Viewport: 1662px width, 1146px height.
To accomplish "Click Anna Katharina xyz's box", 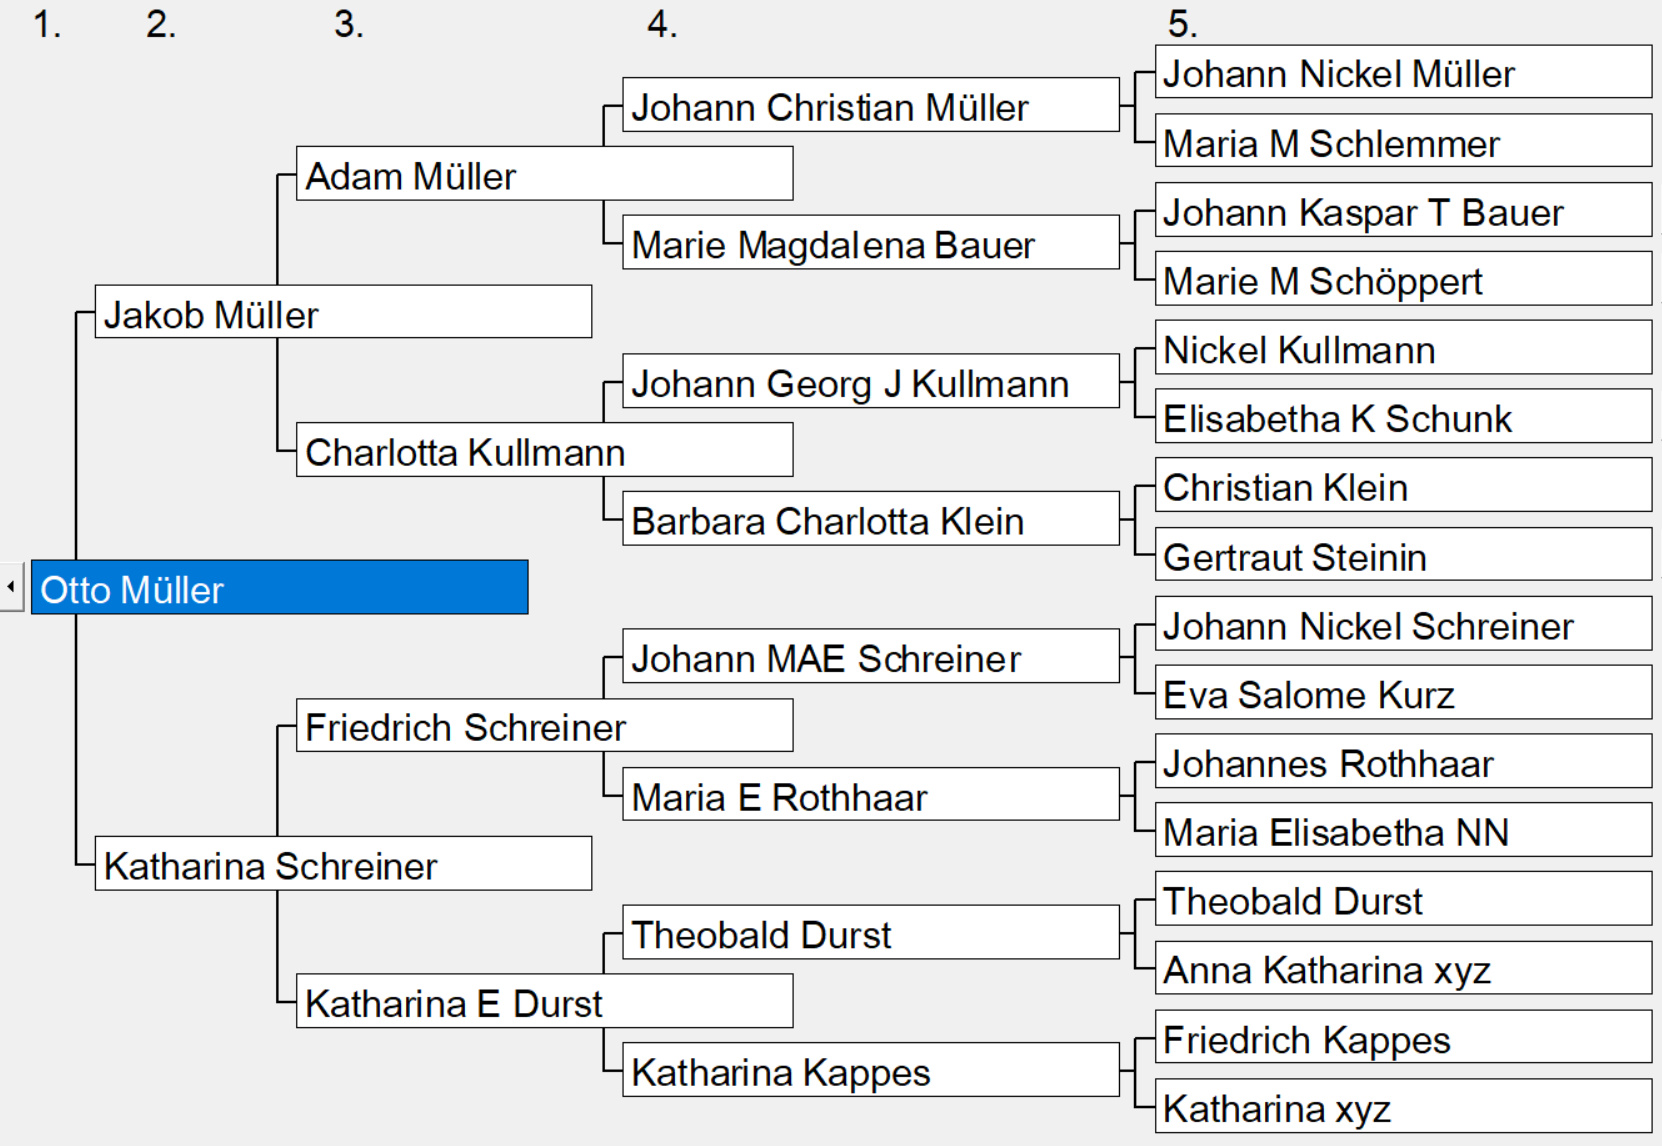I will [1404, 968].
